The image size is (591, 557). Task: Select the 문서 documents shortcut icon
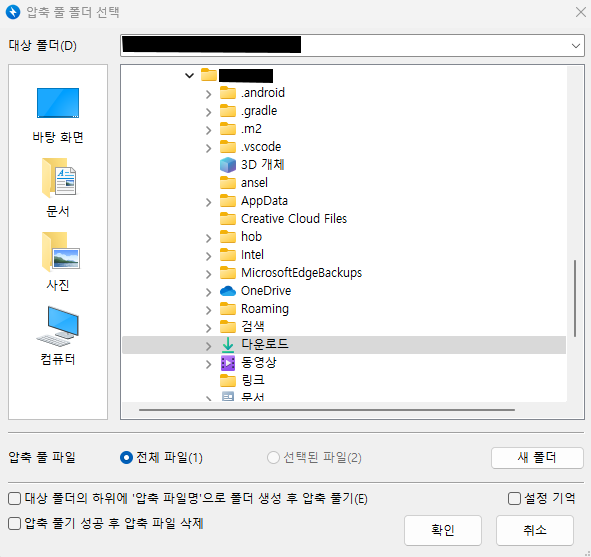[59, 178]
